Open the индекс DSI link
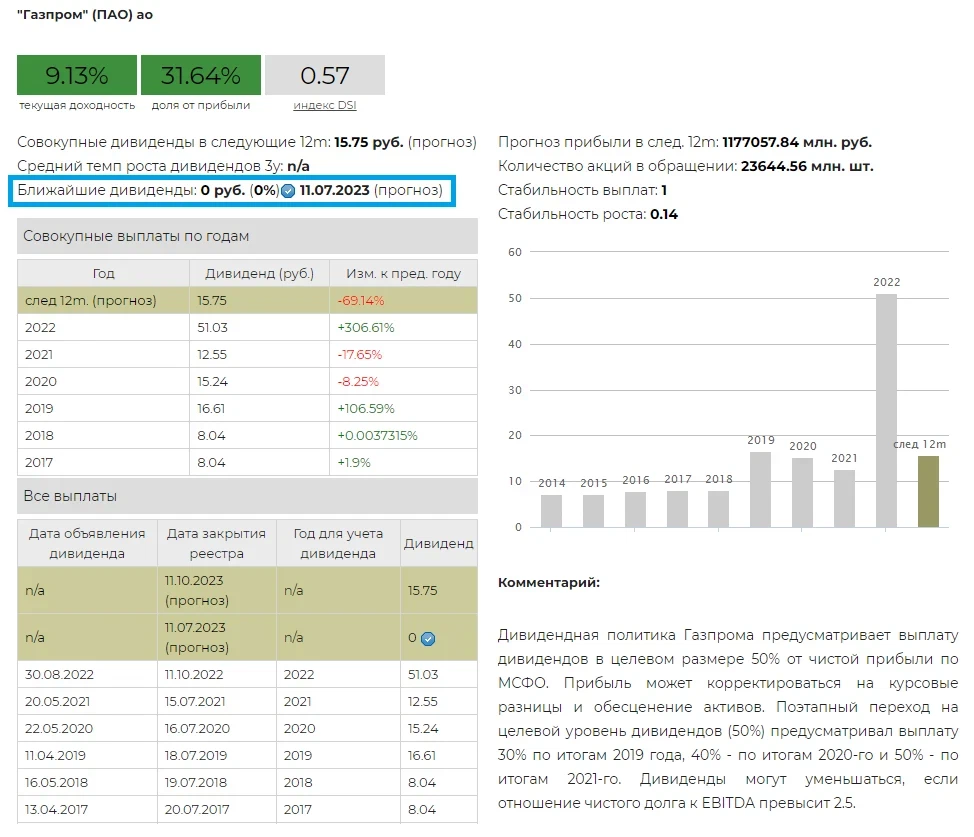 click(x=324, y=105)
